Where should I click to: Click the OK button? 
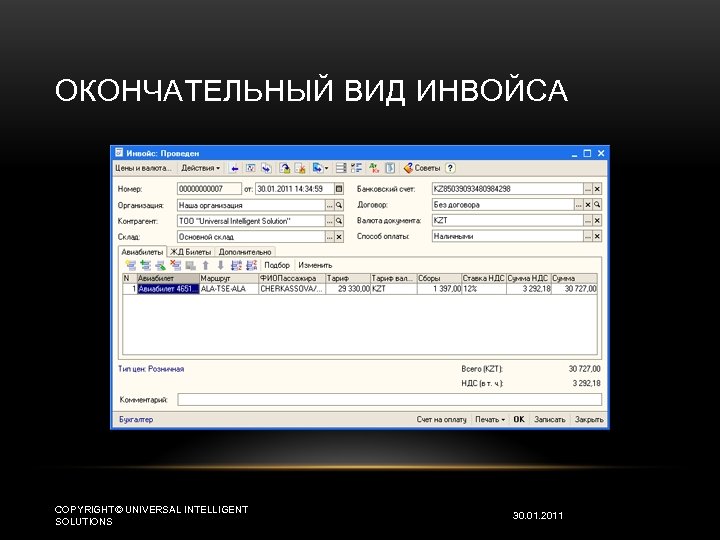[x=519, y=420]
